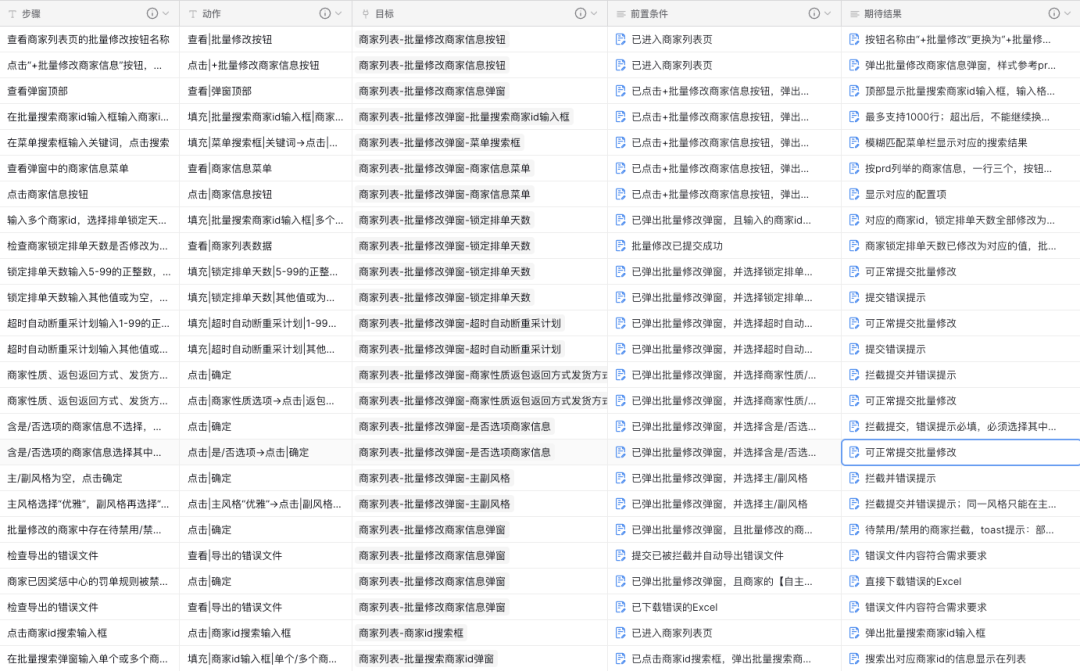
Task: Select the target tag 商家列表-批量搜索商家id弹窗
Action: 426,659
